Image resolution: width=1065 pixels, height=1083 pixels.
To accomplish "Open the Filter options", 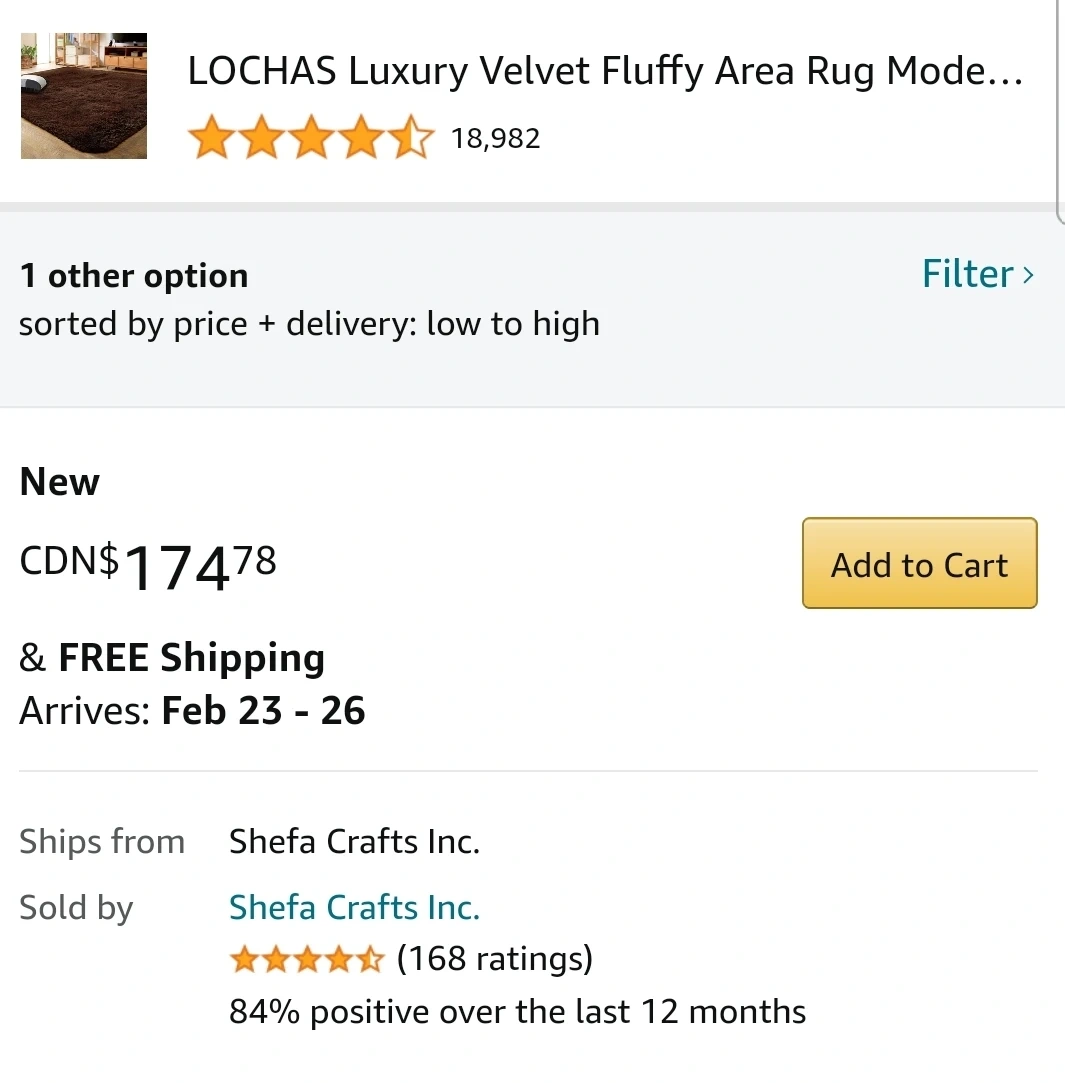I will [x=967, y=274].
